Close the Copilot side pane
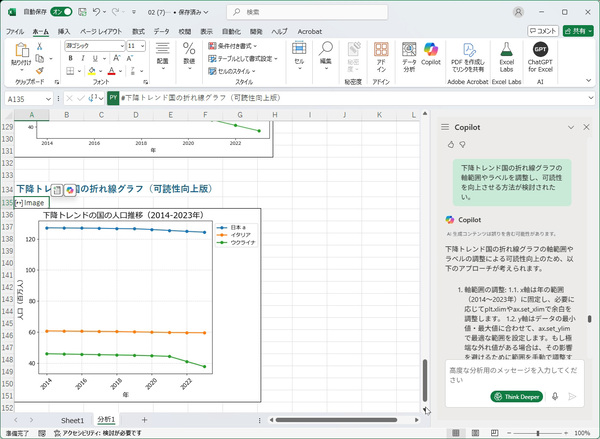 (x=586, y=128)
